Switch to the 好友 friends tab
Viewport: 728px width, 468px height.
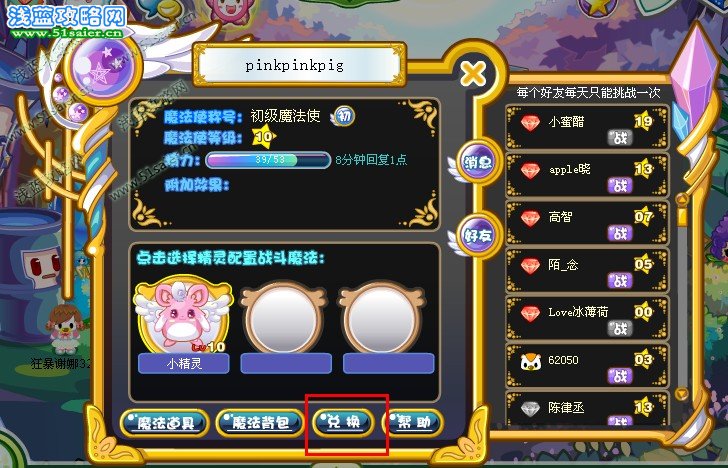click(478, 235)
